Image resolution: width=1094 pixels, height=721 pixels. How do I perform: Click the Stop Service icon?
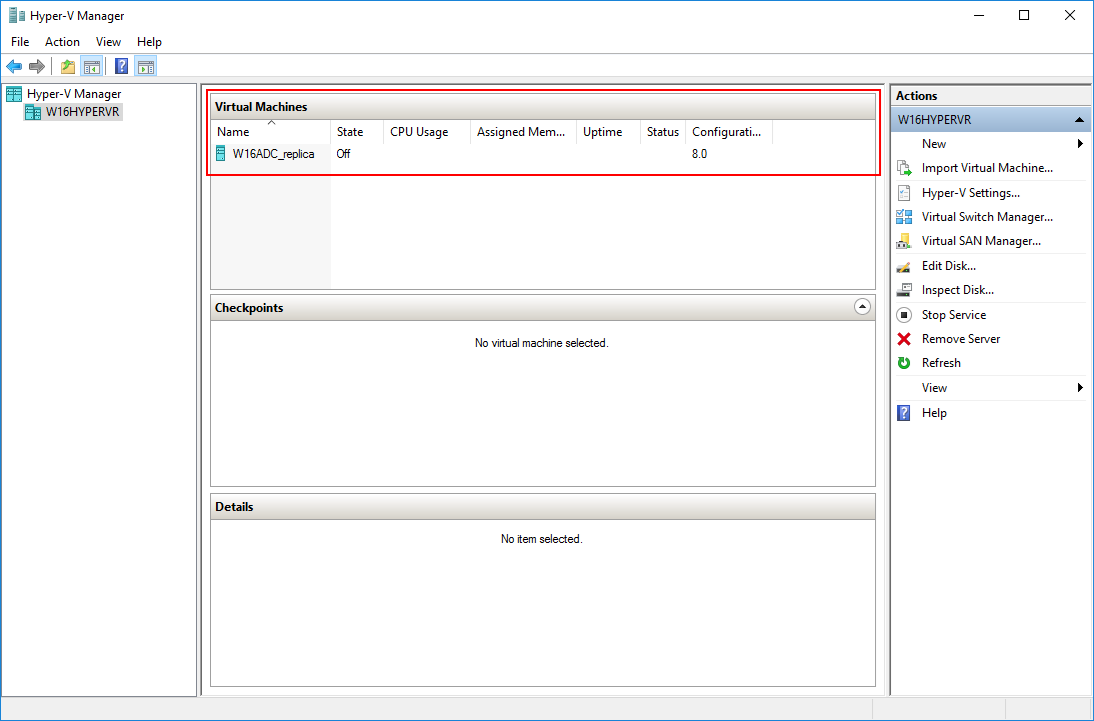pos(904,315)
